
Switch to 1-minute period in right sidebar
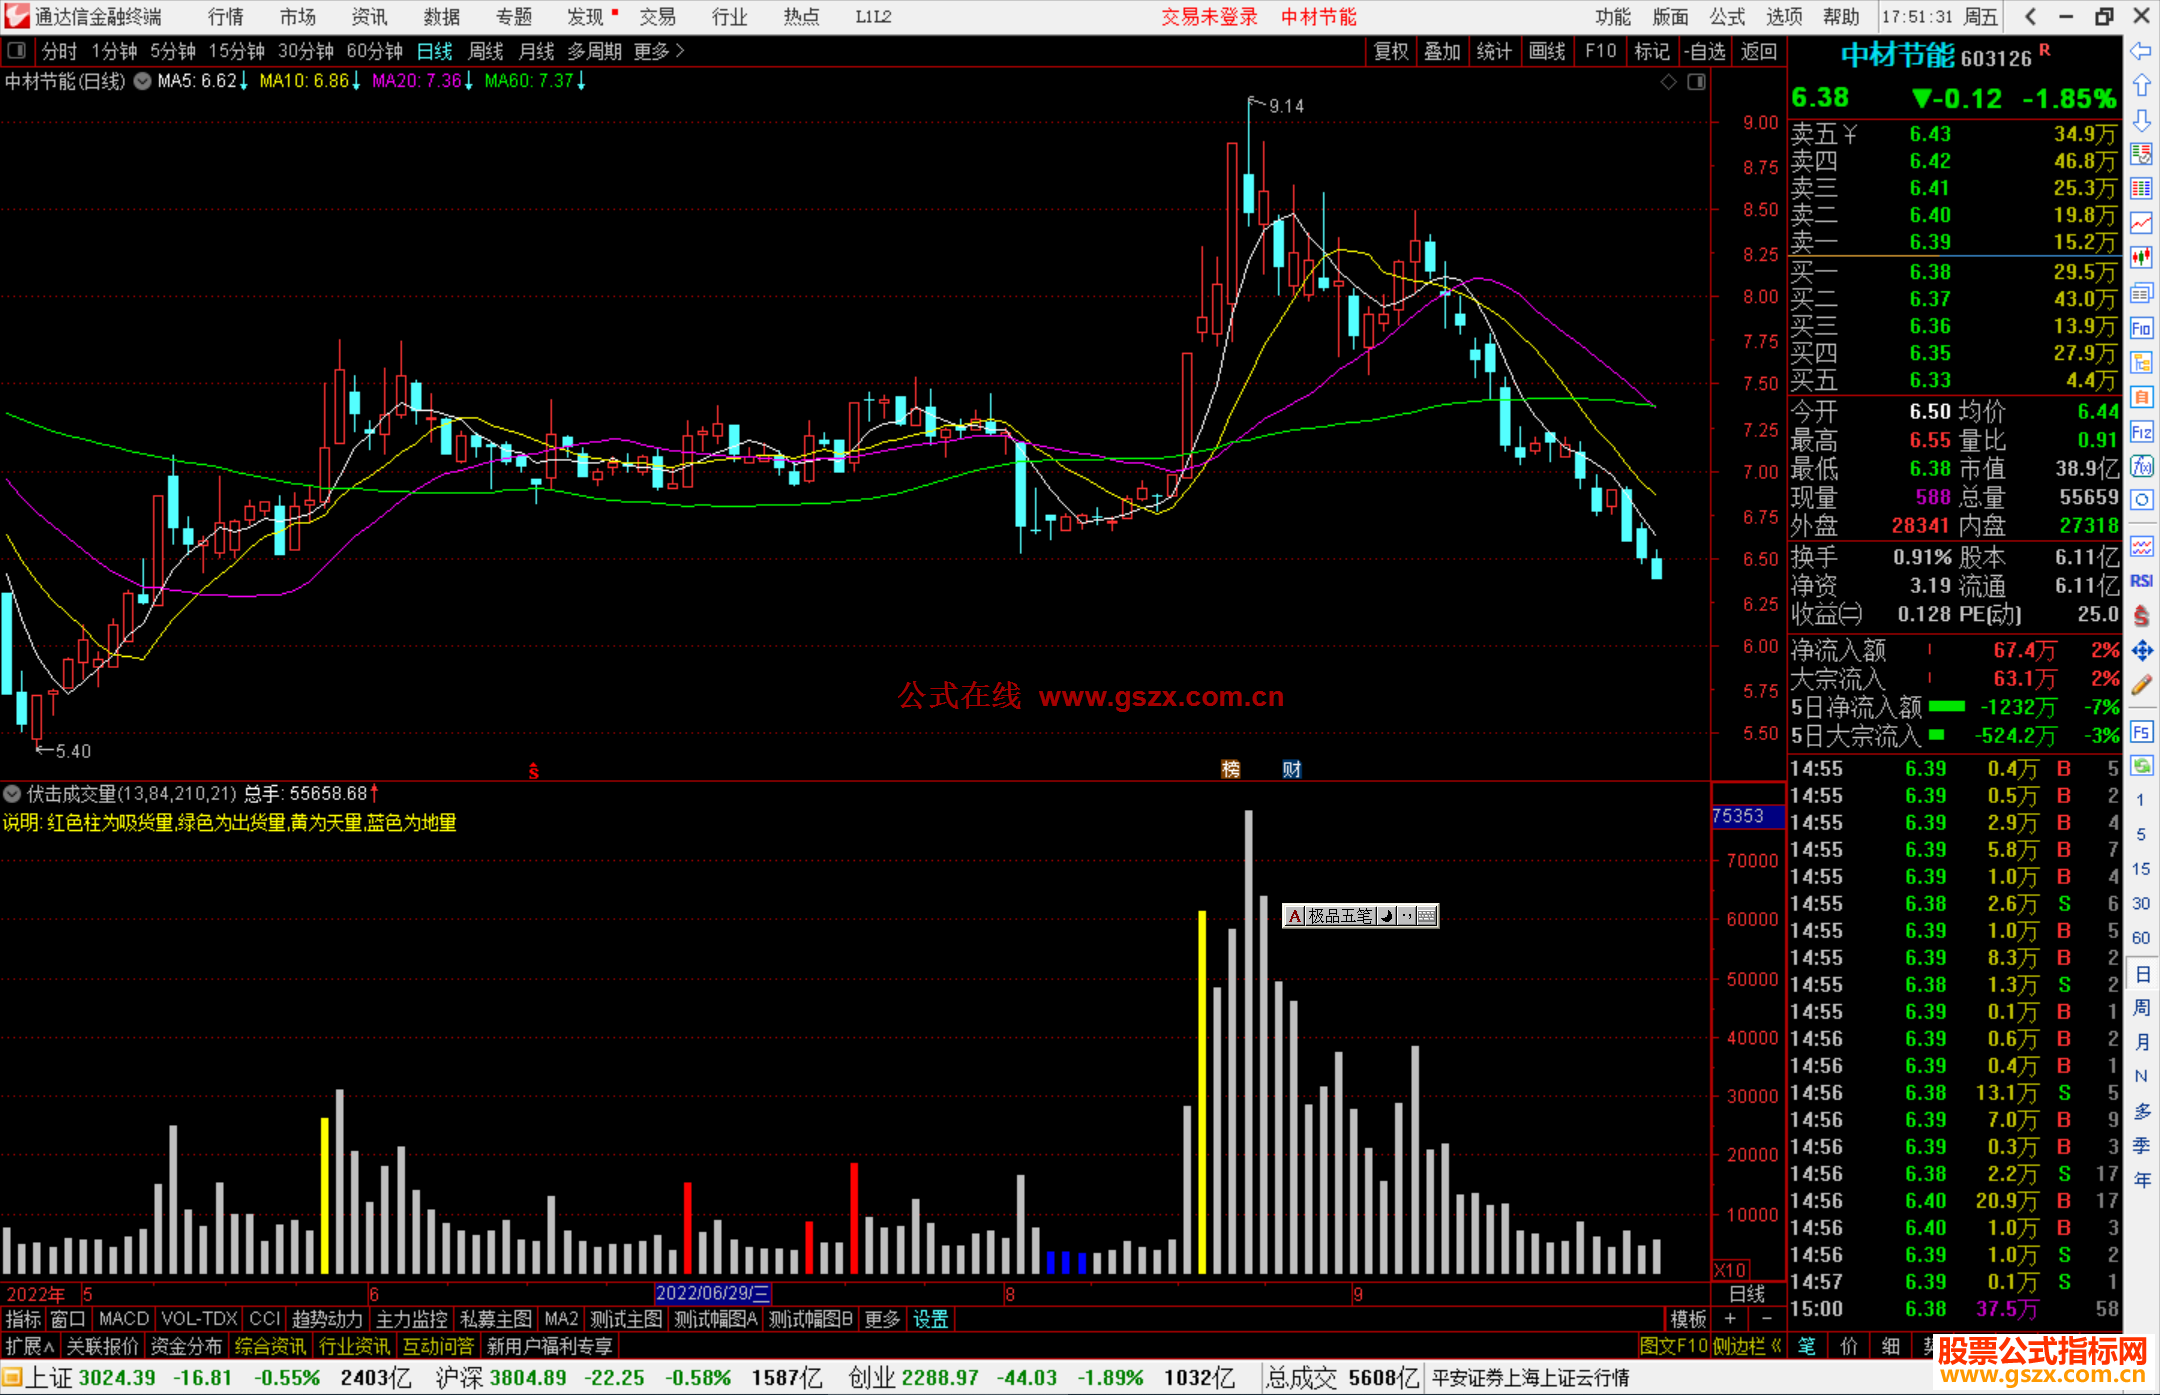[2140, 800]
